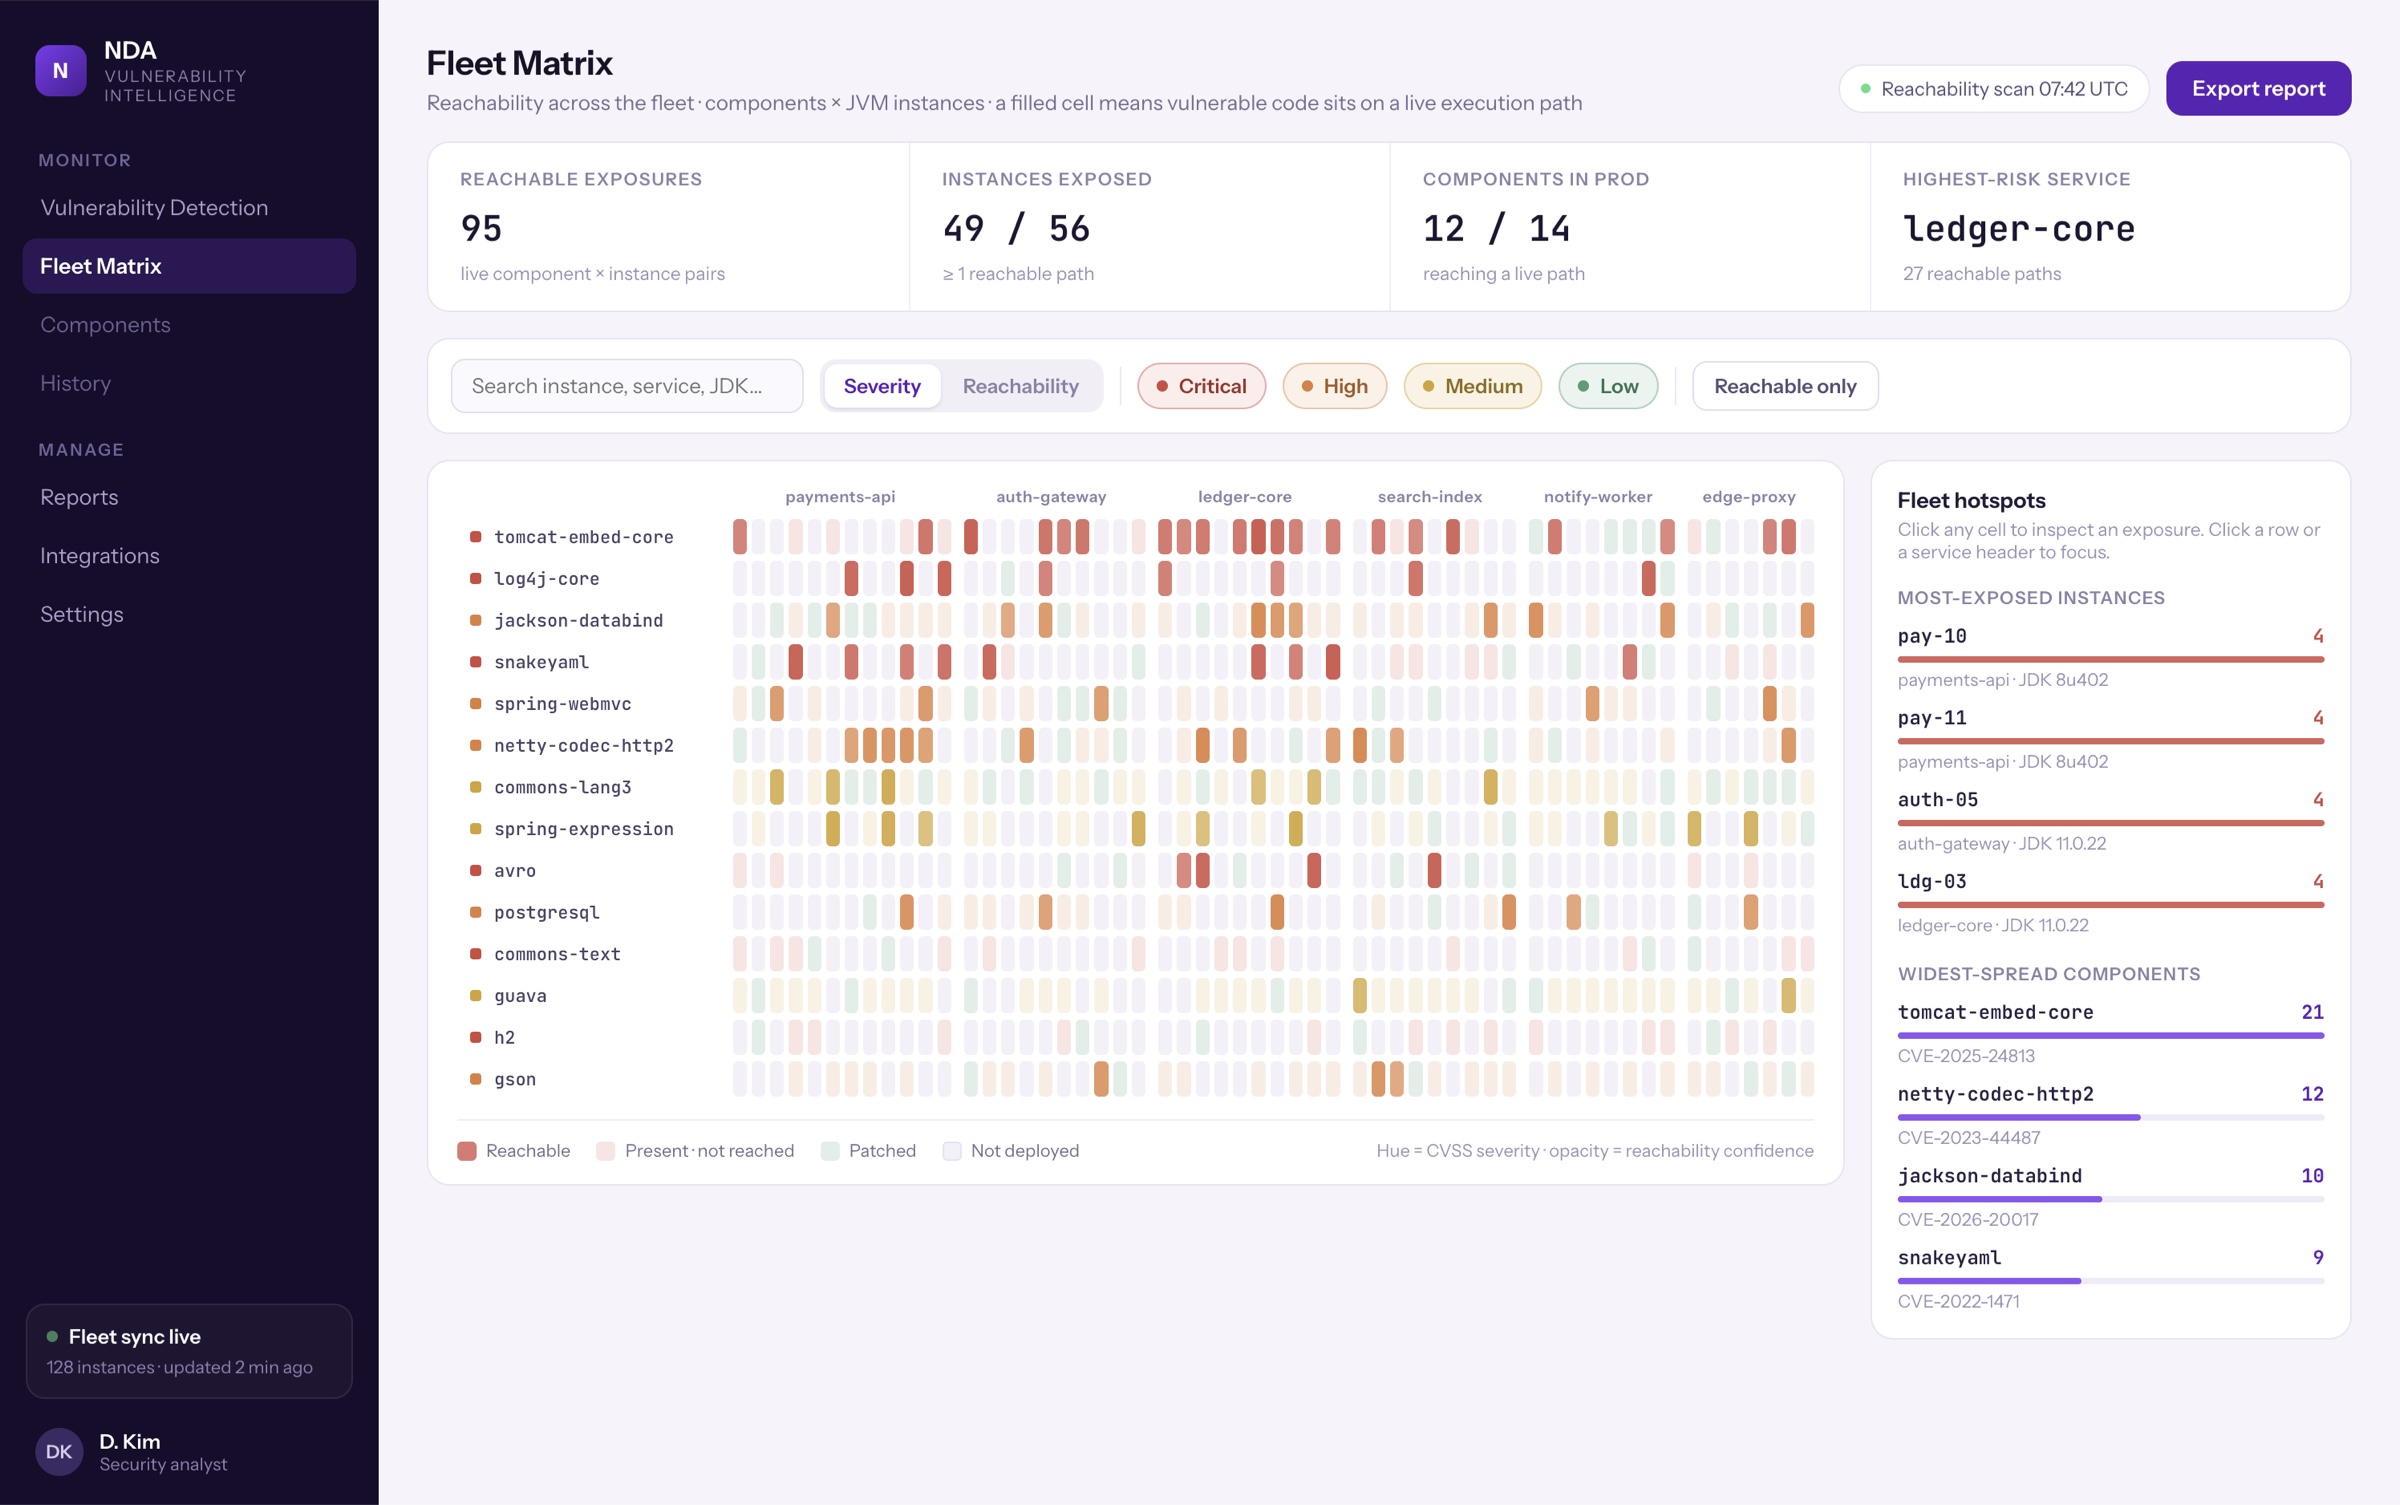Click the CVE-2023-44487 label
The width and height of the screenshot is (2400, 1505).
coord(1969,1138)
